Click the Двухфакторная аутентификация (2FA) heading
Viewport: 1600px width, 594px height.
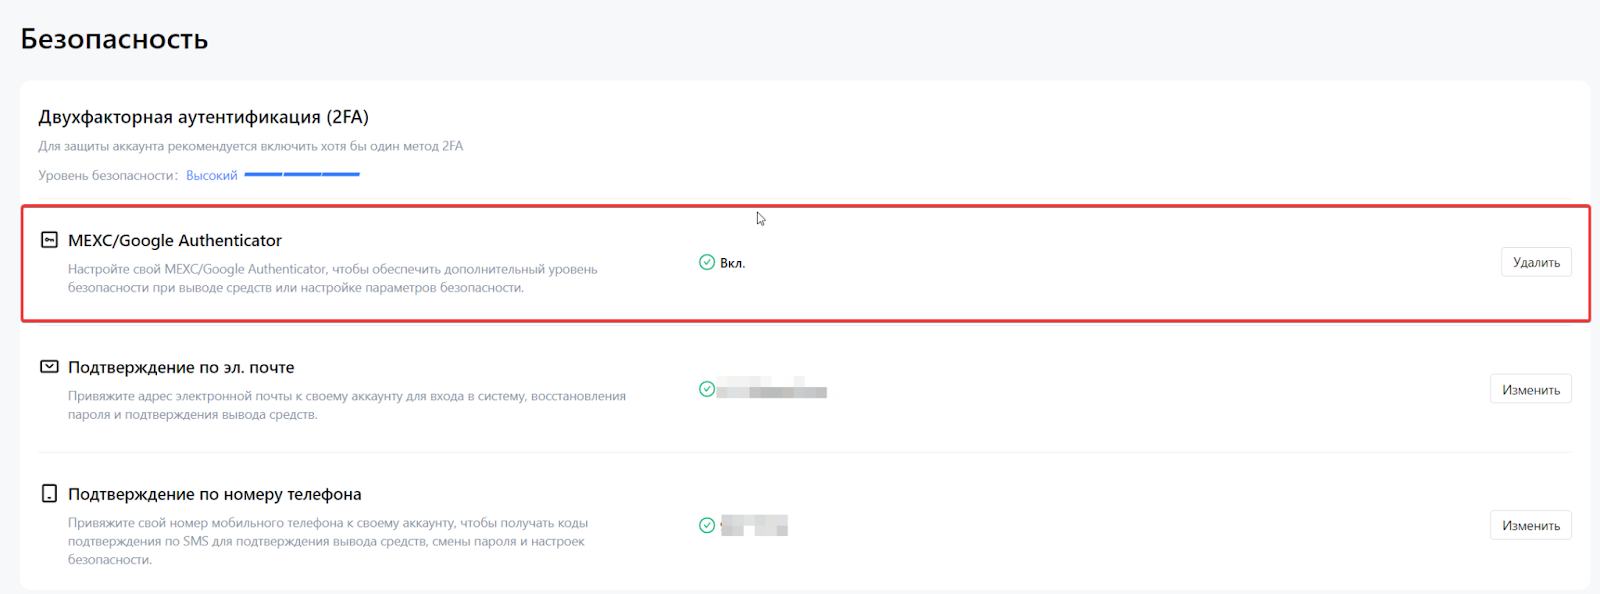(203, 117)
